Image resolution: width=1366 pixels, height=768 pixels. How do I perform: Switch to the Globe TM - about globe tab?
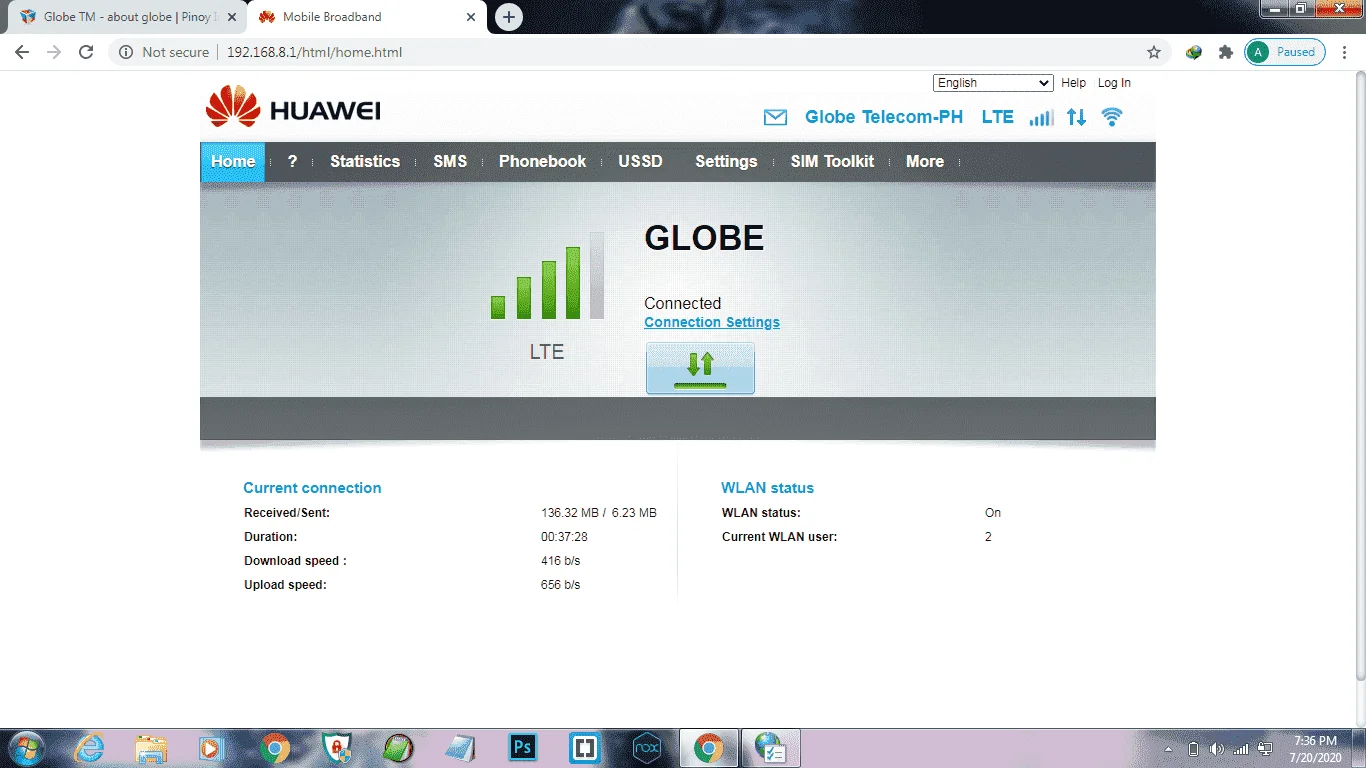point(126,17)
